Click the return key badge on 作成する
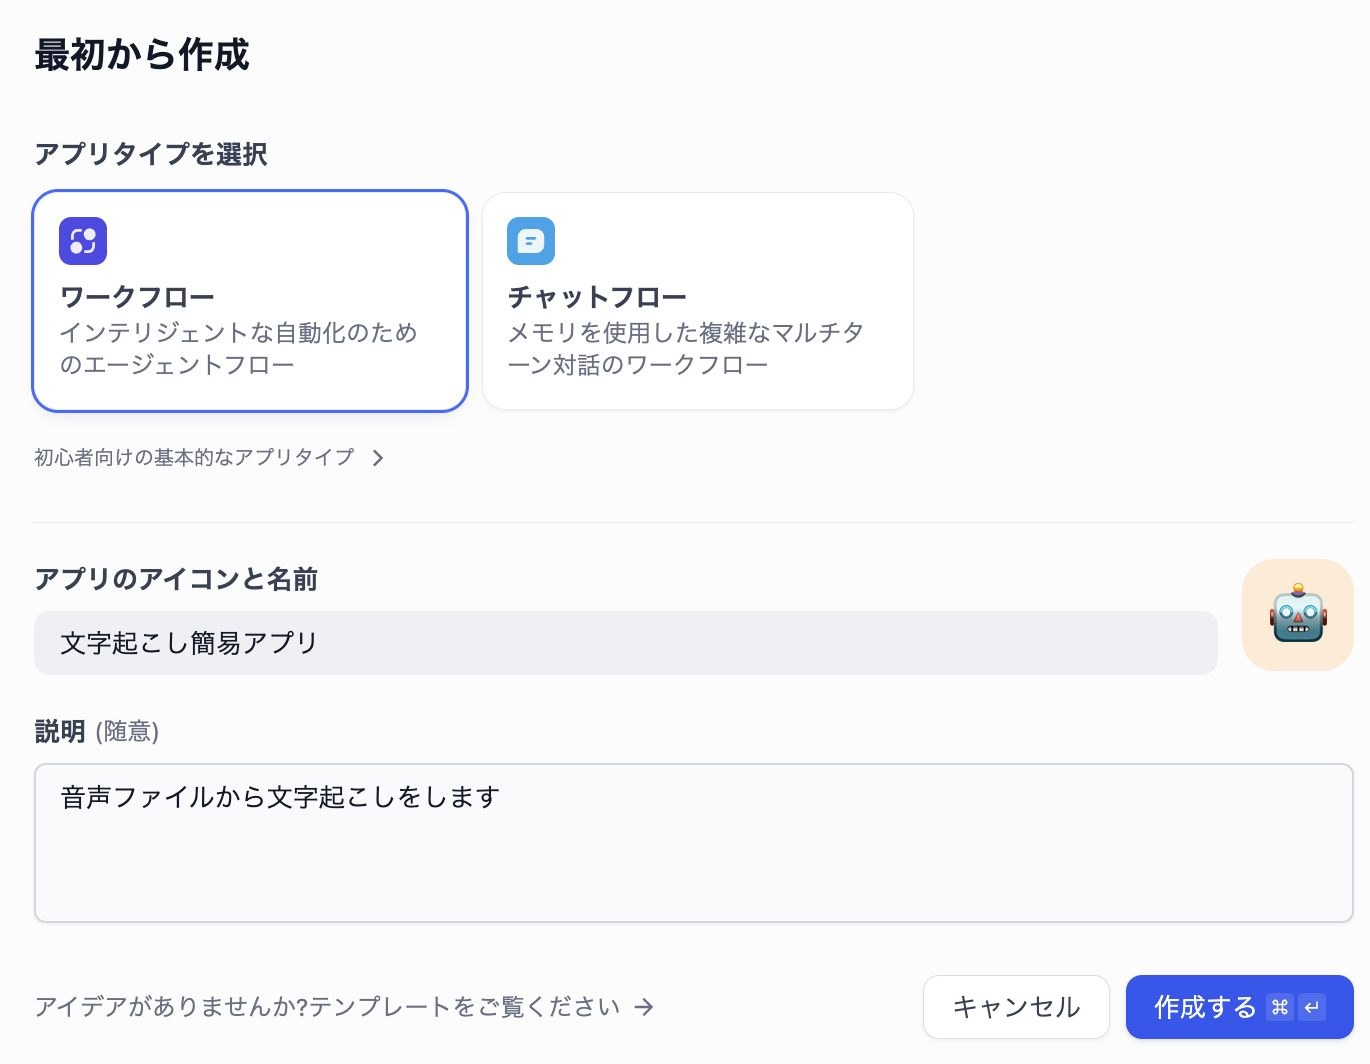This screenshot has height=1064, width=1370. pos(1312,1007)
